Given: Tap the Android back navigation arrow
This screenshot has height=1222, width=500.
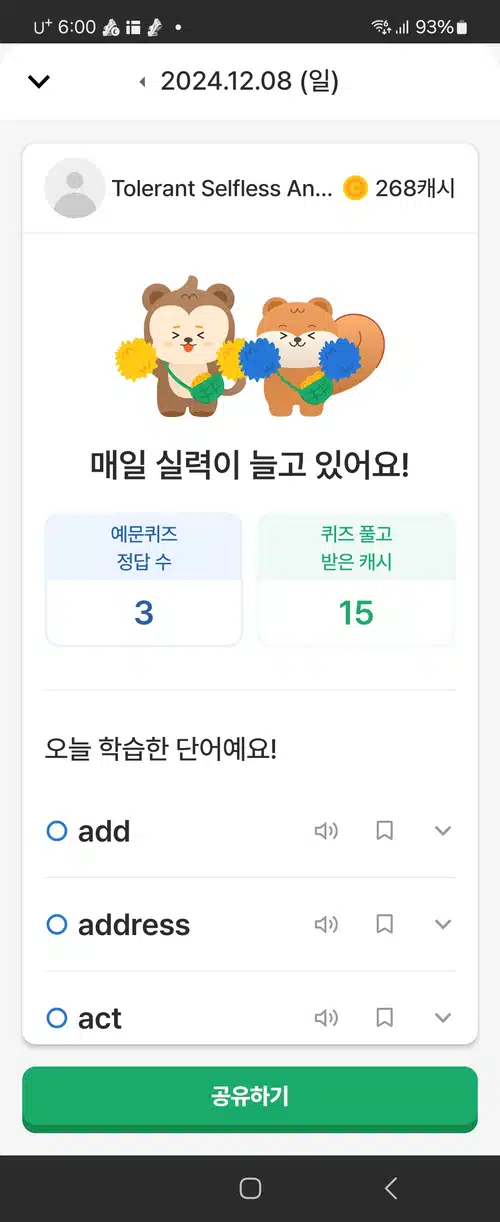Looking at the screenshot, I should (x=391, y=1188).
